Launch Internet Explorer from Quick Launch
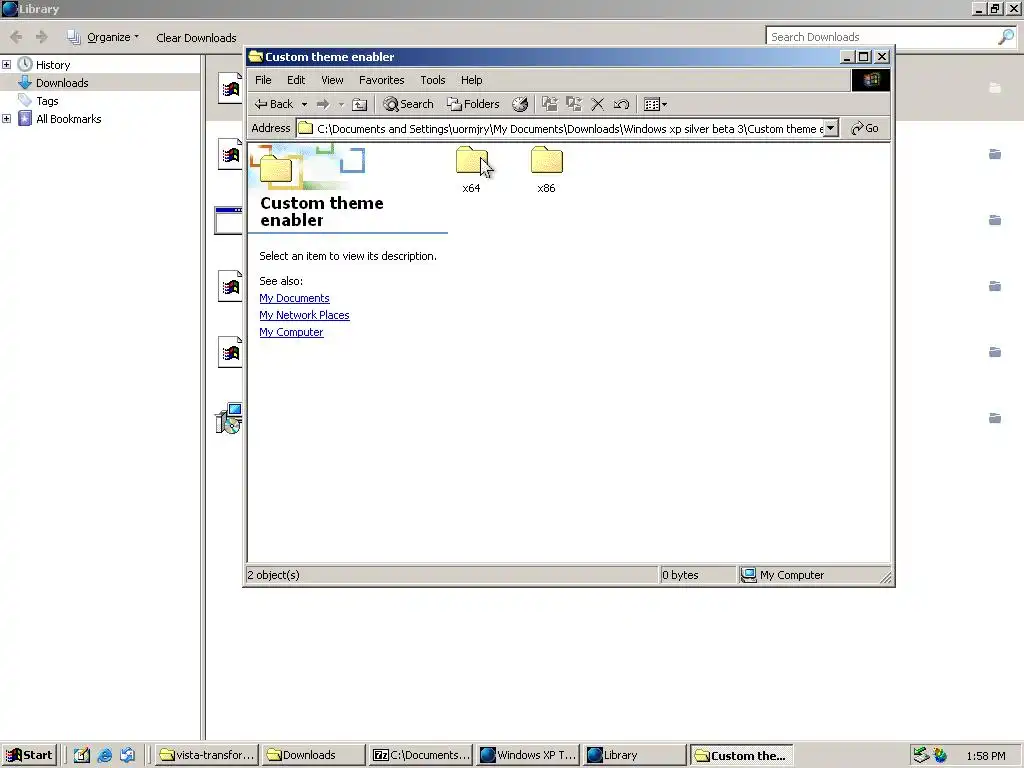The height and width of the screenshot is (768, 1024). click(x=104, y=756)
